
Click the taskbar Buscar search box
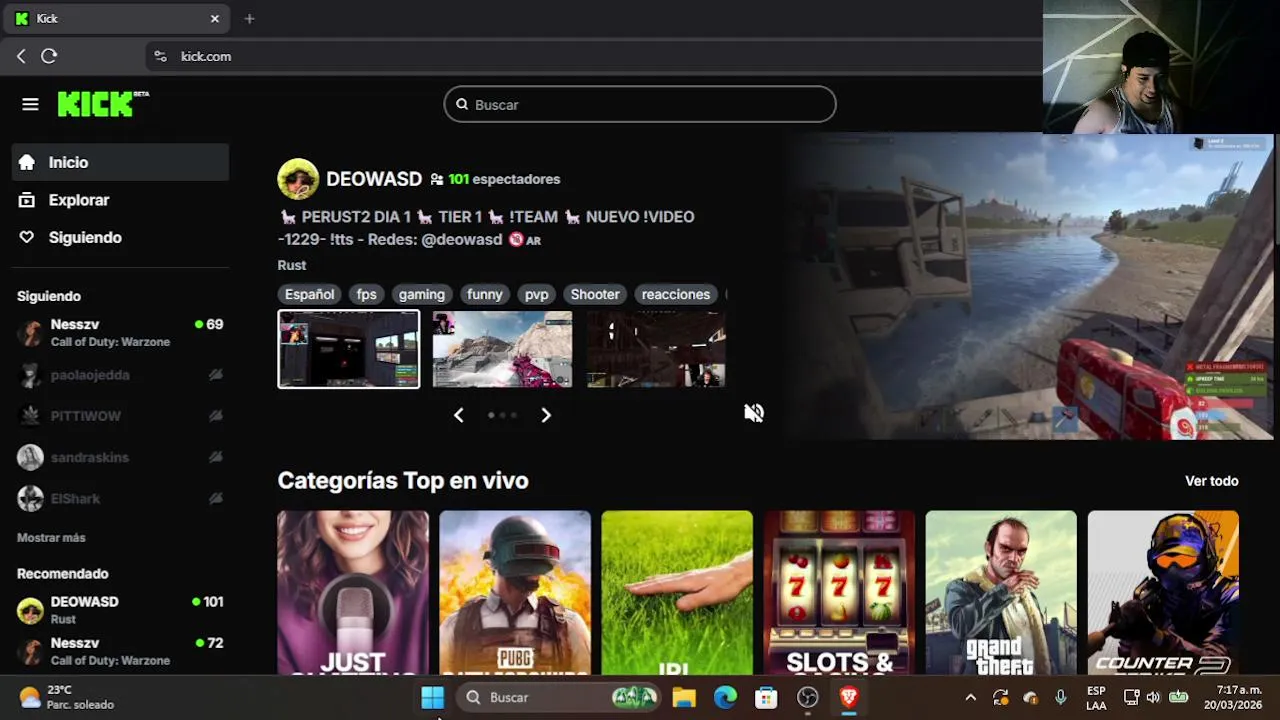[x=560, y=697]
